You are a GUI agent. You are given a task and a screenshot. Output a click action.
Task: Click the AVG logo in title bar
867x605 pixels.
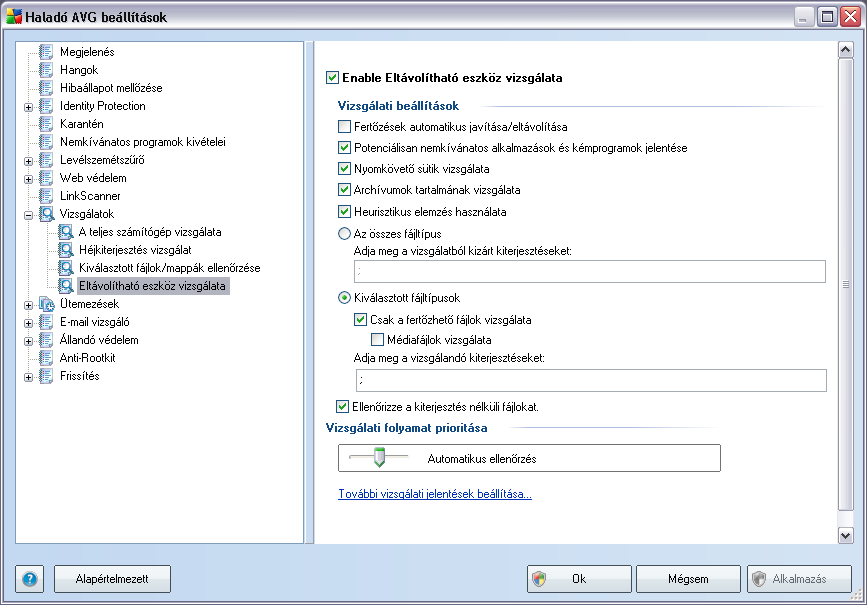click(x=14, y=17)
